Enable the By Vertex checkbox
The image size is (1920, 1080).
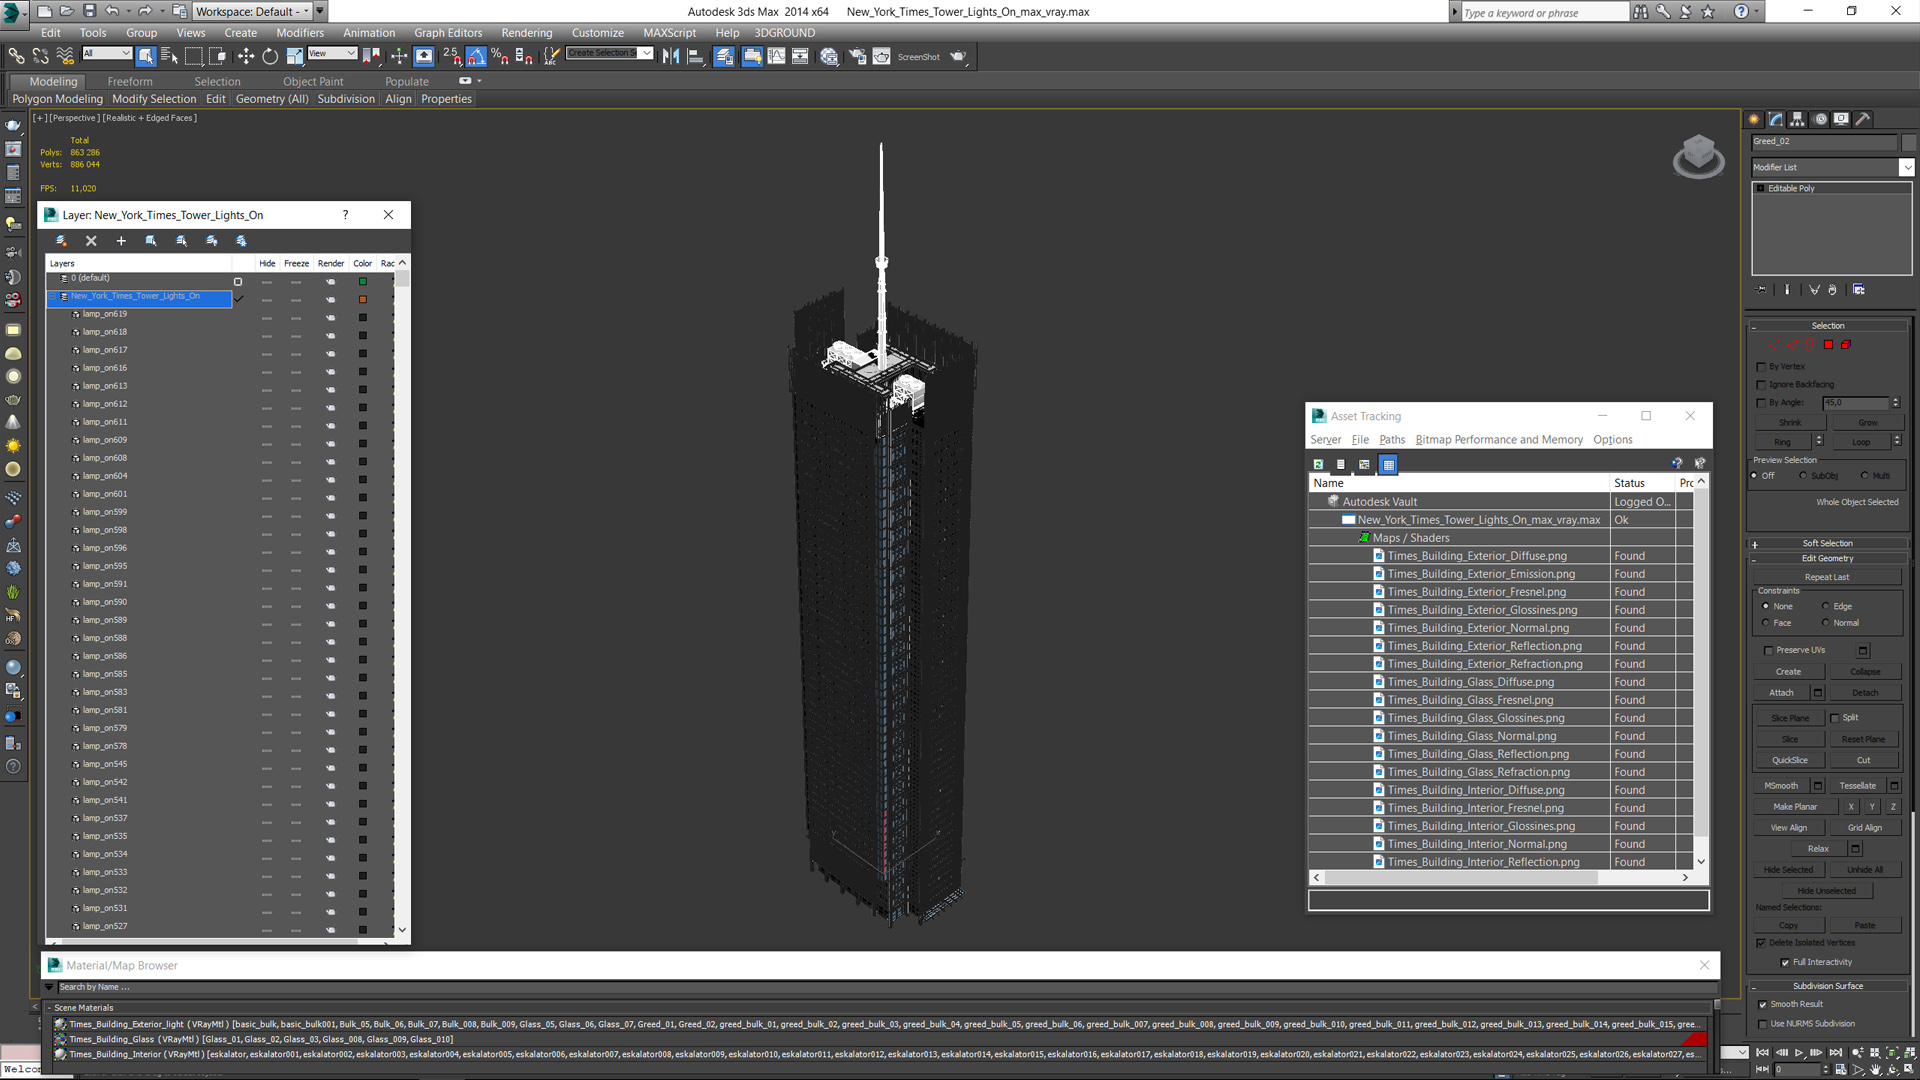click(1762, 367)
